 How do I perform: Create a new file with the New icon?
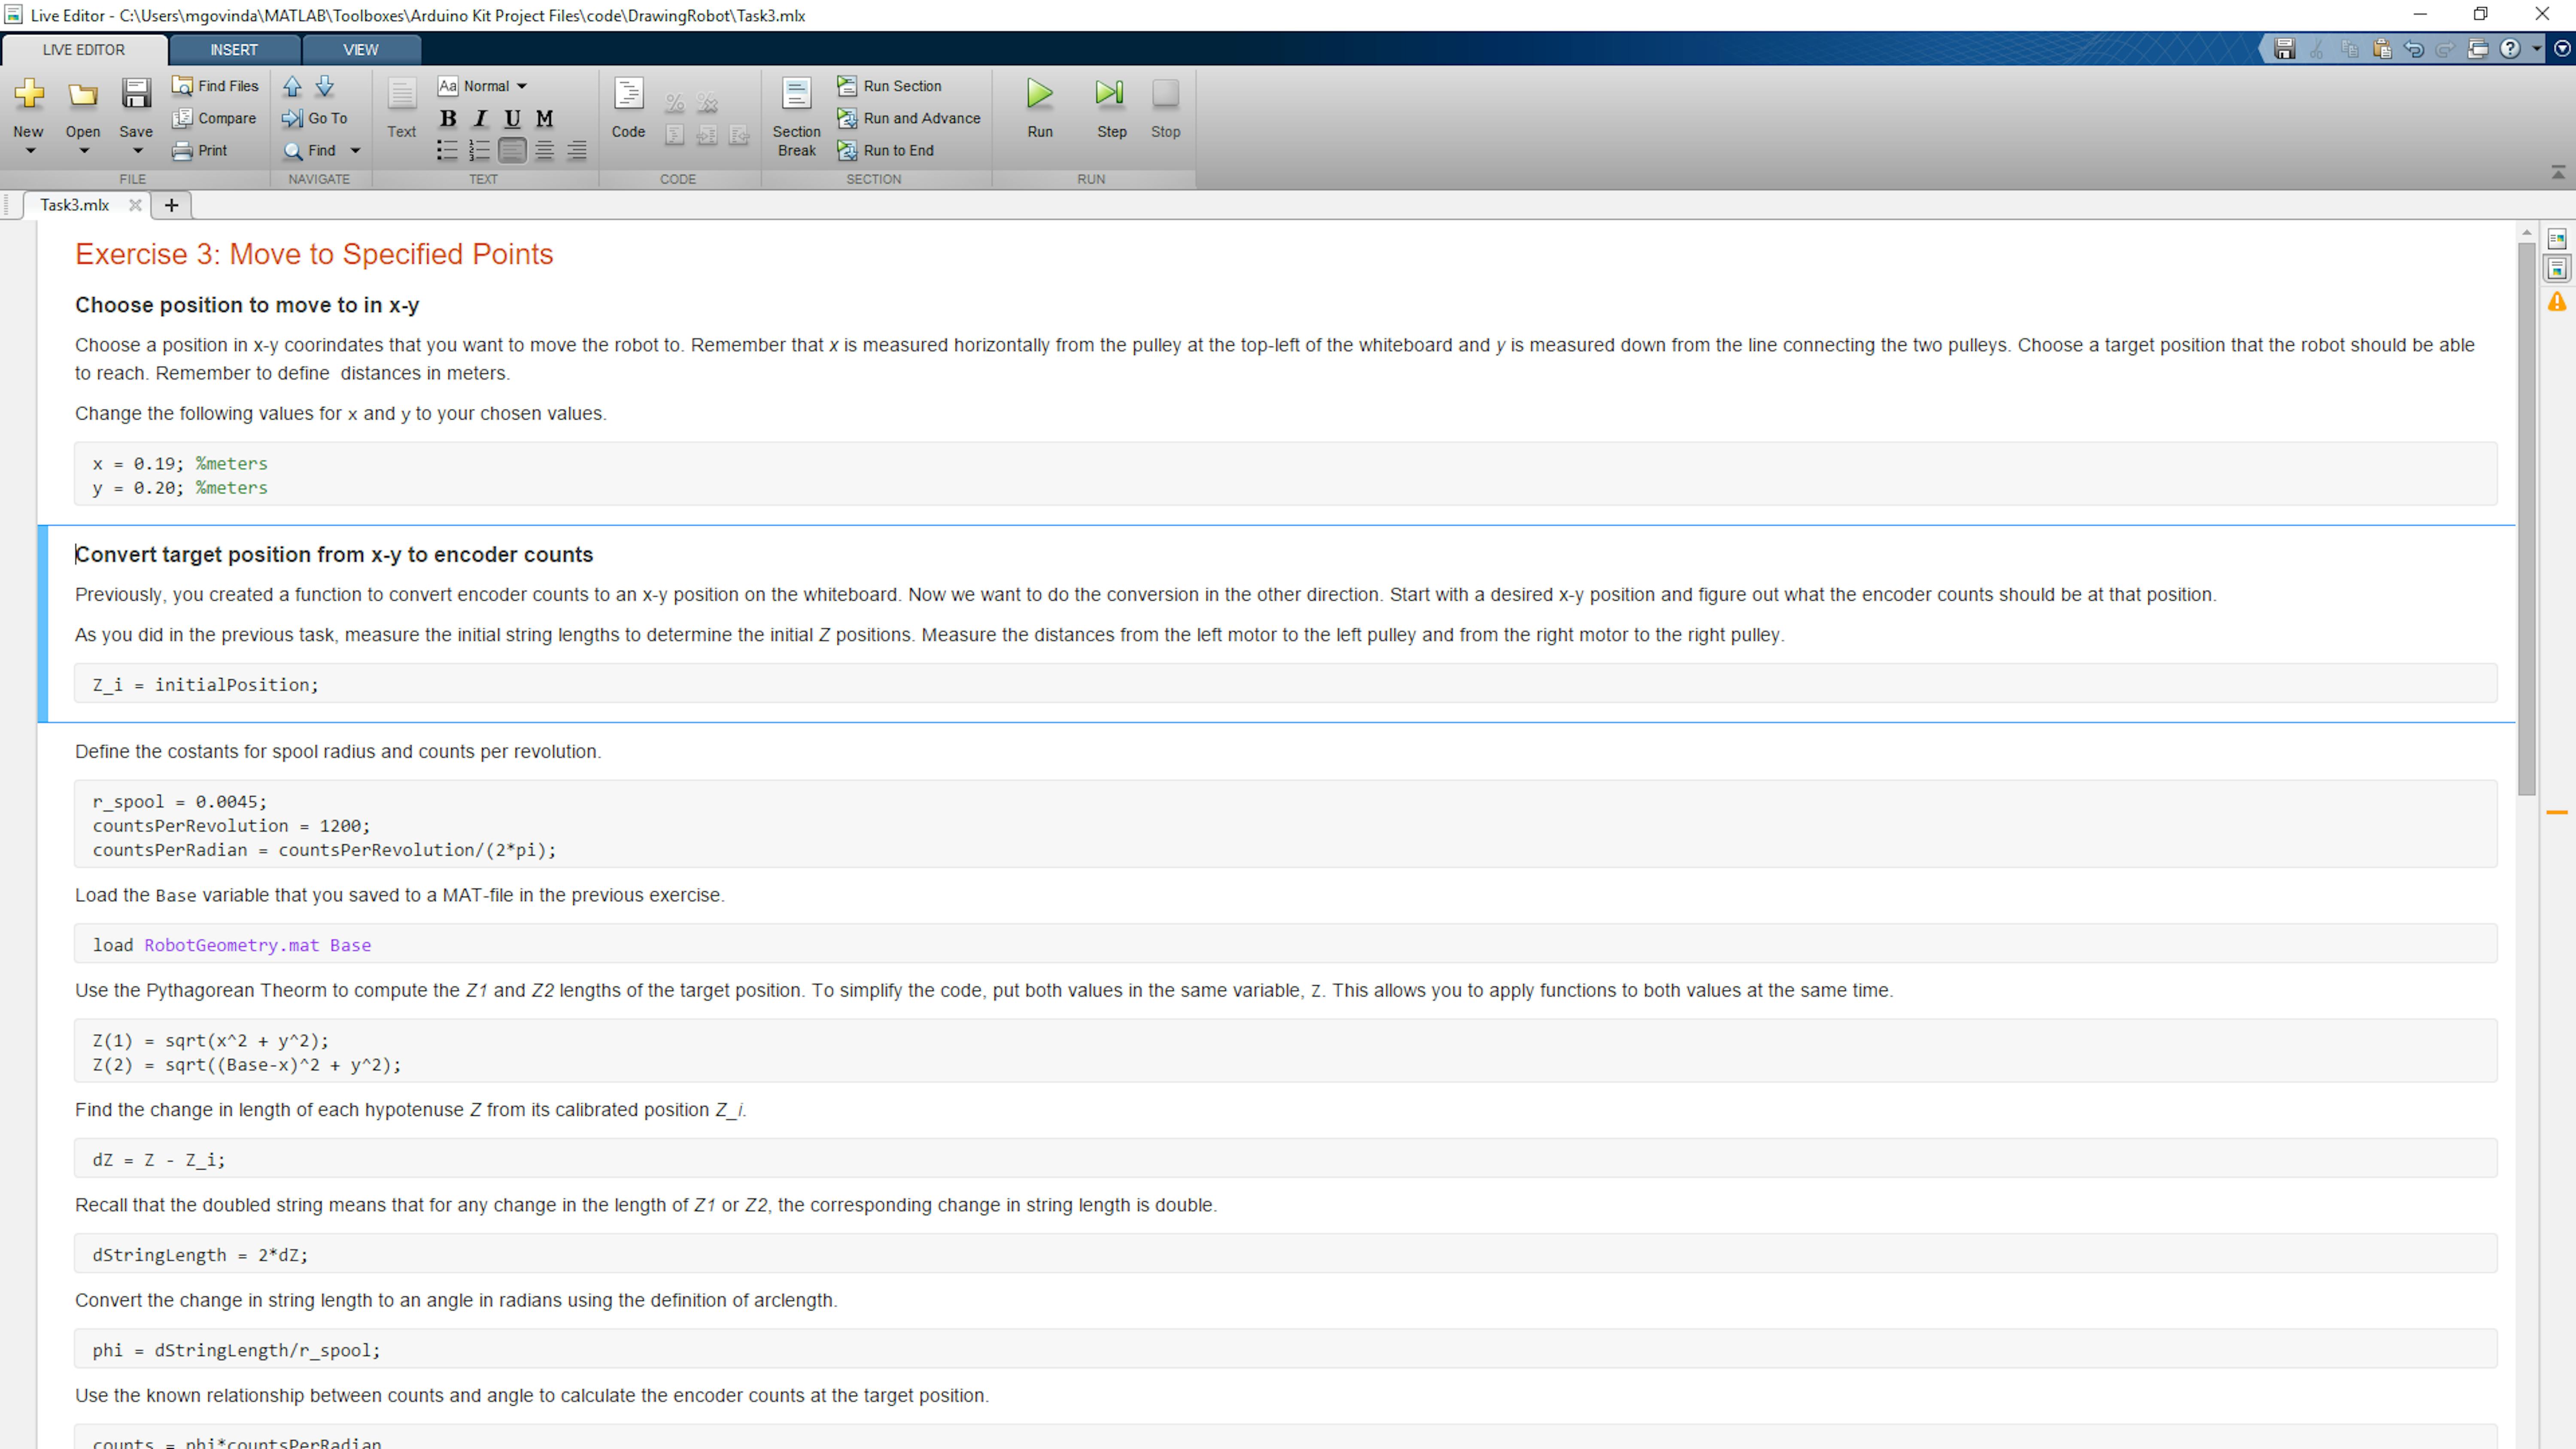click(29, 94)
